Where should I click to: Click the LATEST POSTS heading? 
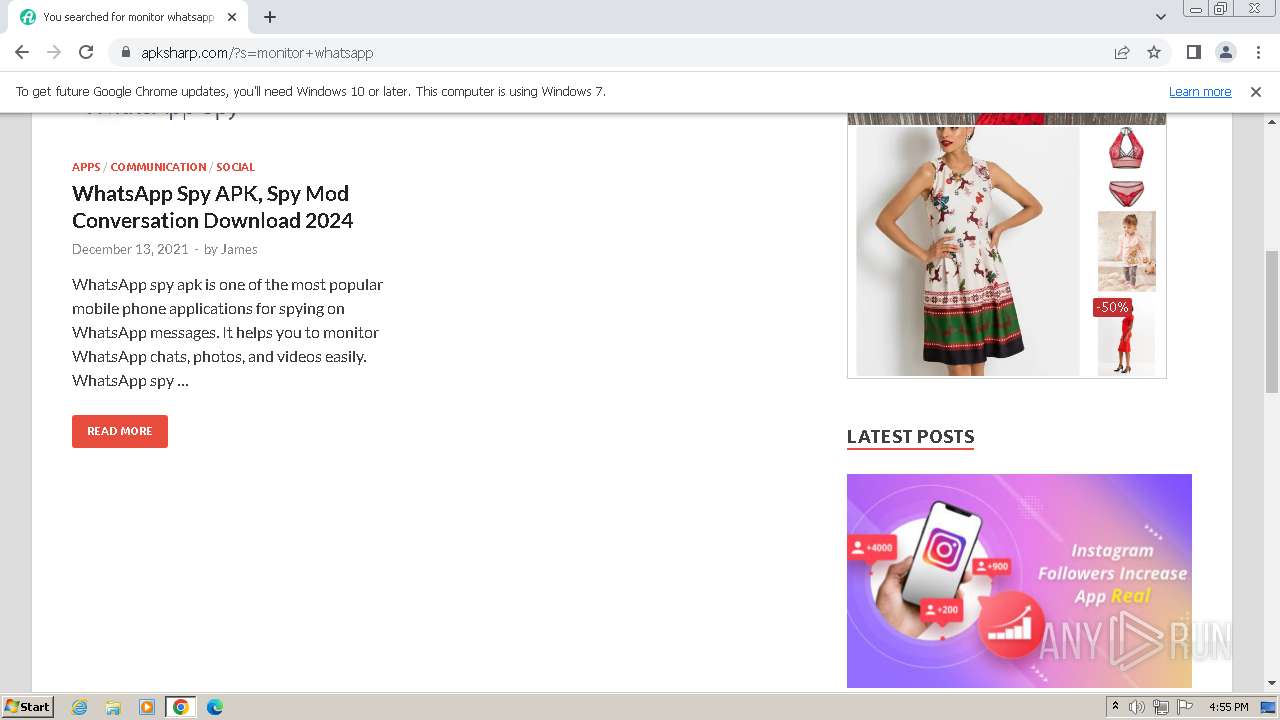click(910, 436)
